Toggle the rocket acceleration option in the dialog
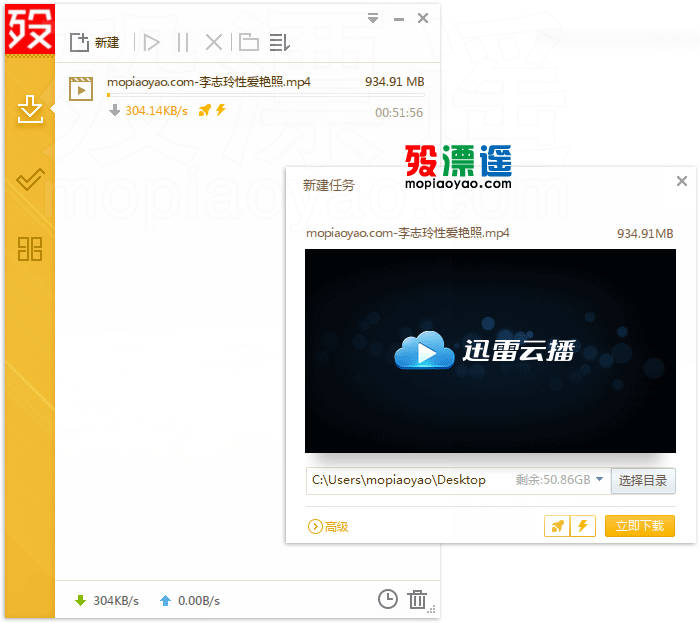The width and height of the screenshot is (700, 623). click(x=557, y=526)
